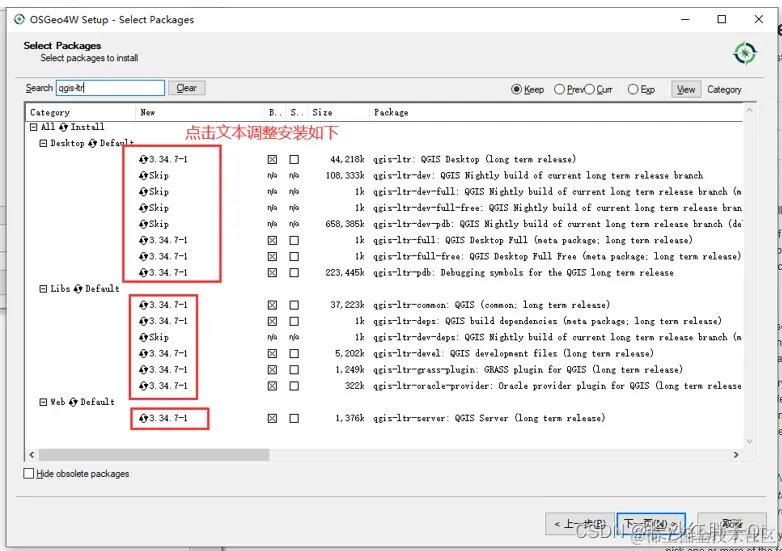
Task: Toggle binary checkbox for qgis-ltr row
Action: (x=272, y=160)
